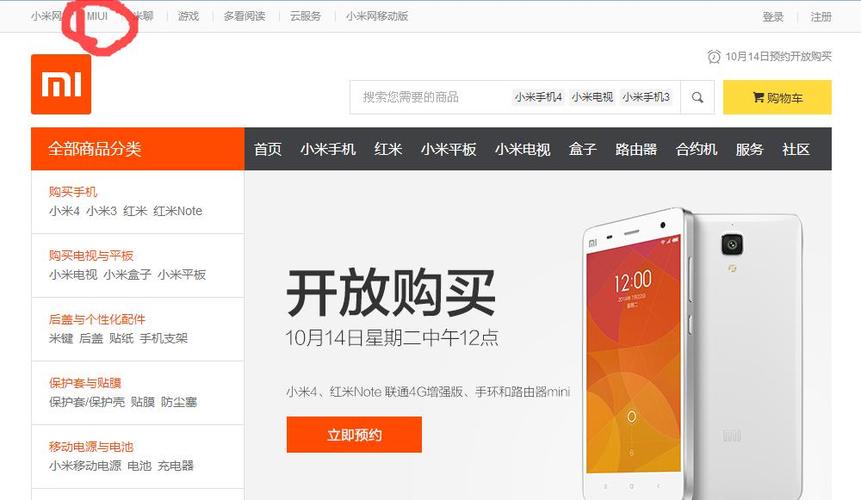861x500 pixels.
Task: Go to the 路由器 navigation item
Action: click(x=636, y=149)
